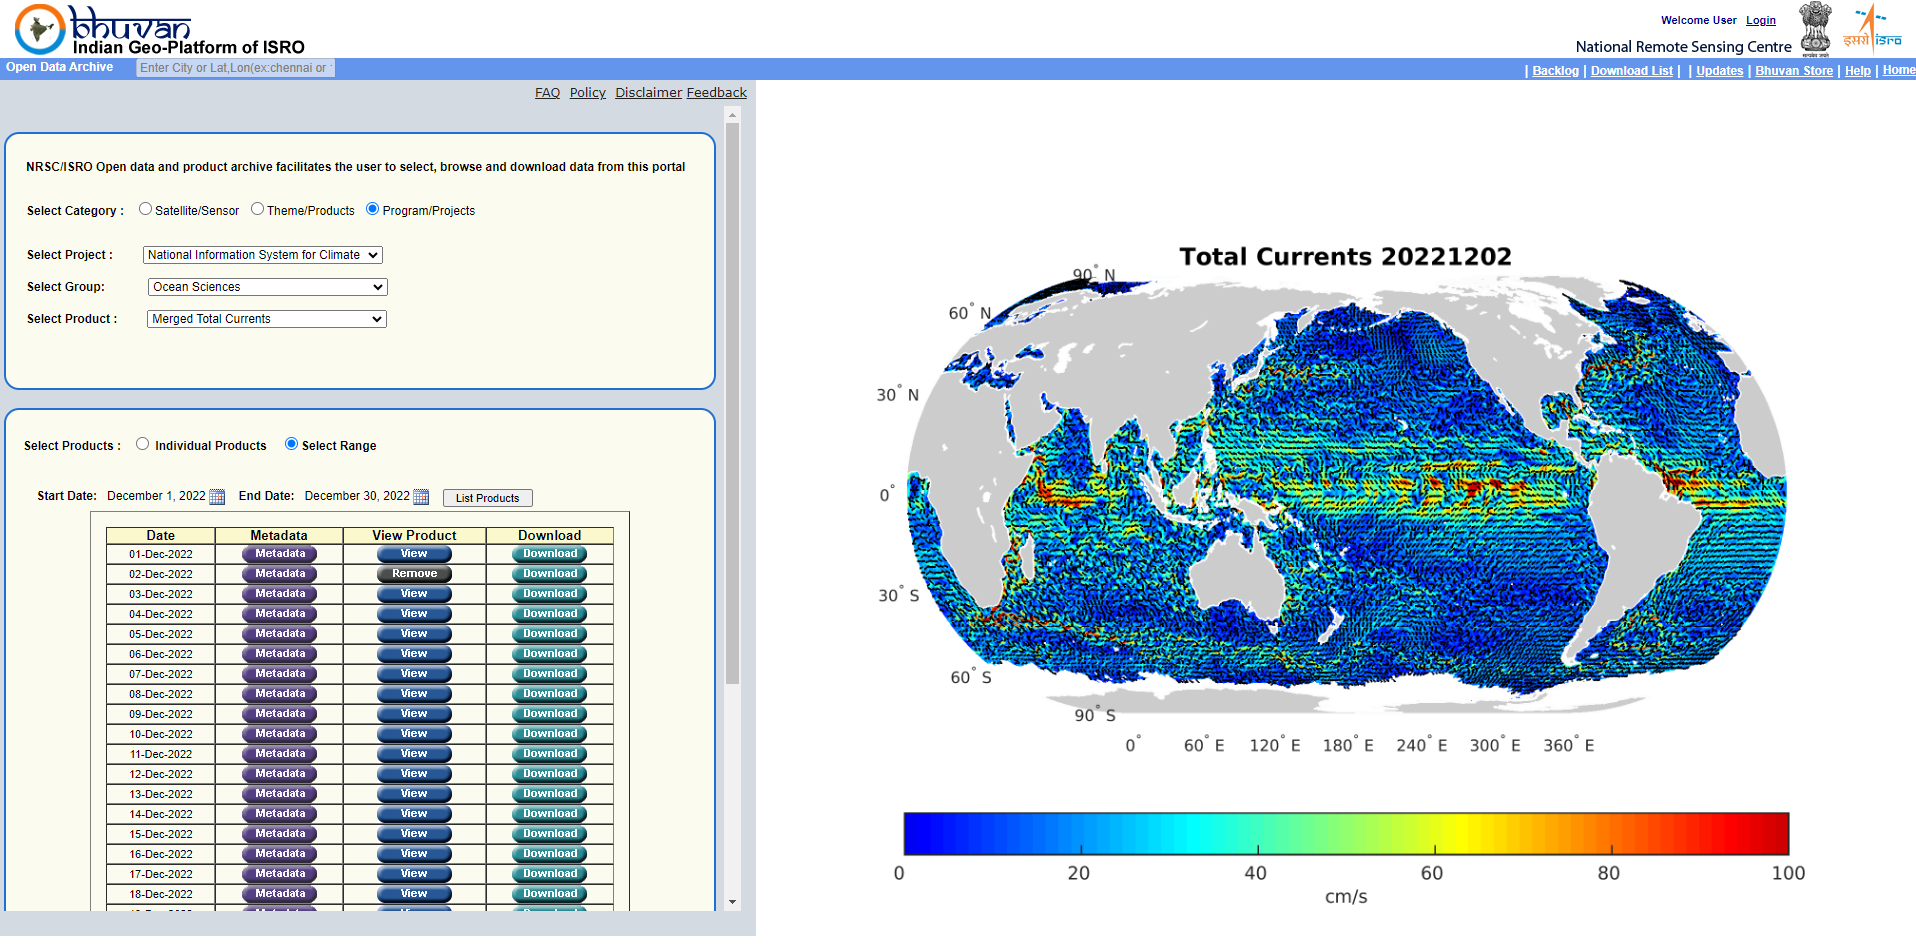Viewport: 1916px width, 949px height.
Task: View product for 08-Dec-2022
Action: click(414, 694)
